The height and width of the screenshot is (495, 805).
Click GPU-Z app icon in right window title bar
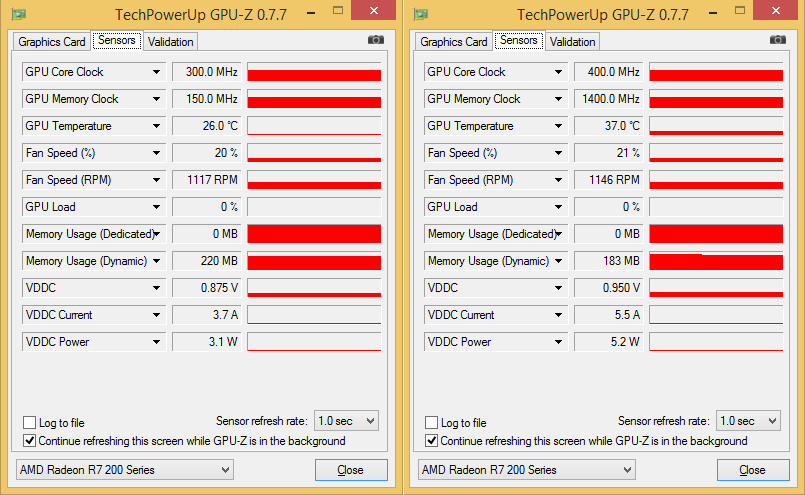tap(421, 14)
